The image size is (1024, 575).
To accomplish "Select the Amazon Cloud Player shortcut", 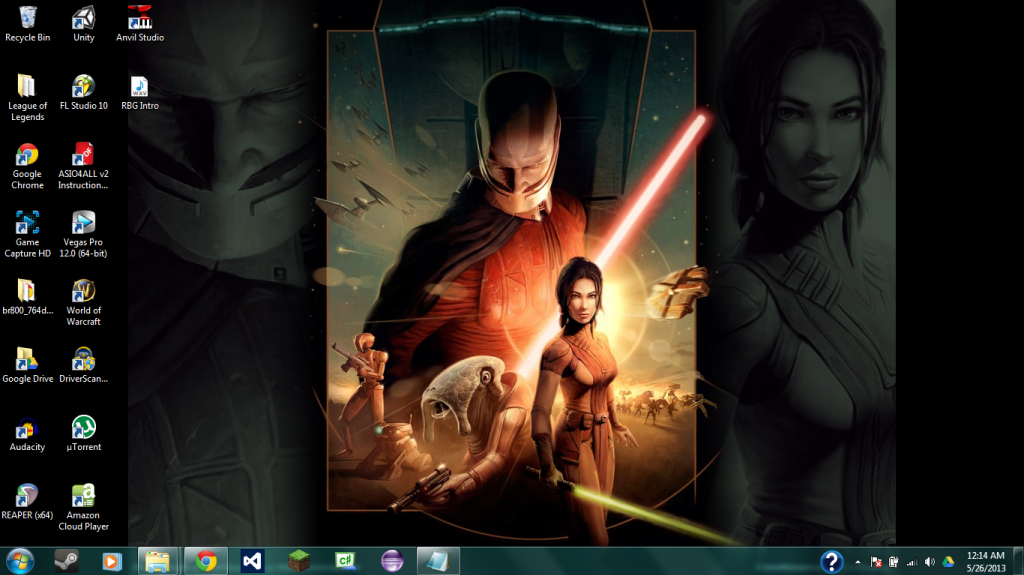I will (x=84, y=508).
